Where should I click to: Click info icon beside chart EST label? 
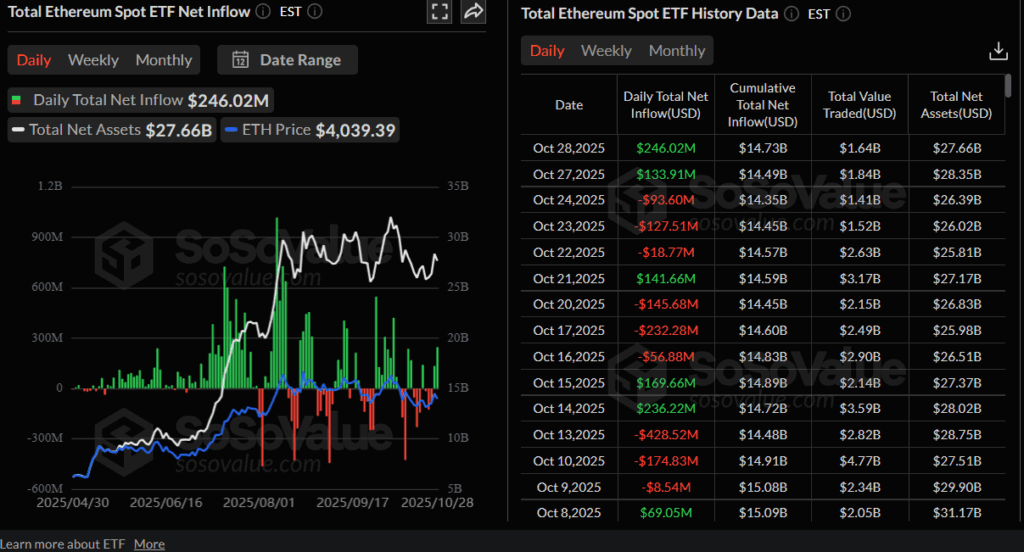point(315,11)
